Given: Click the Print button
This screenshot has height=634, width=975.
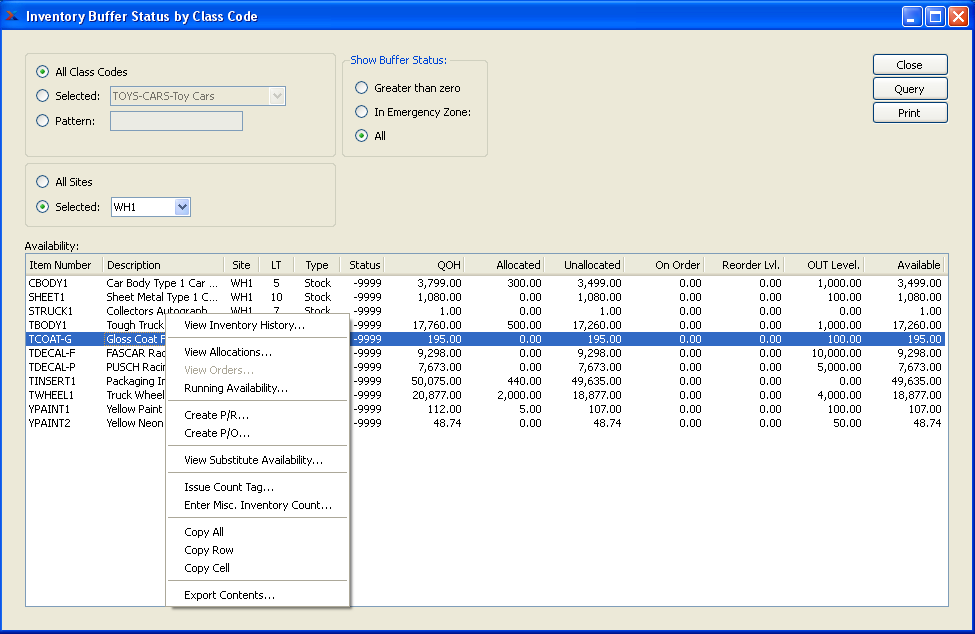Looking at the screenshot, I should [909, 113].
